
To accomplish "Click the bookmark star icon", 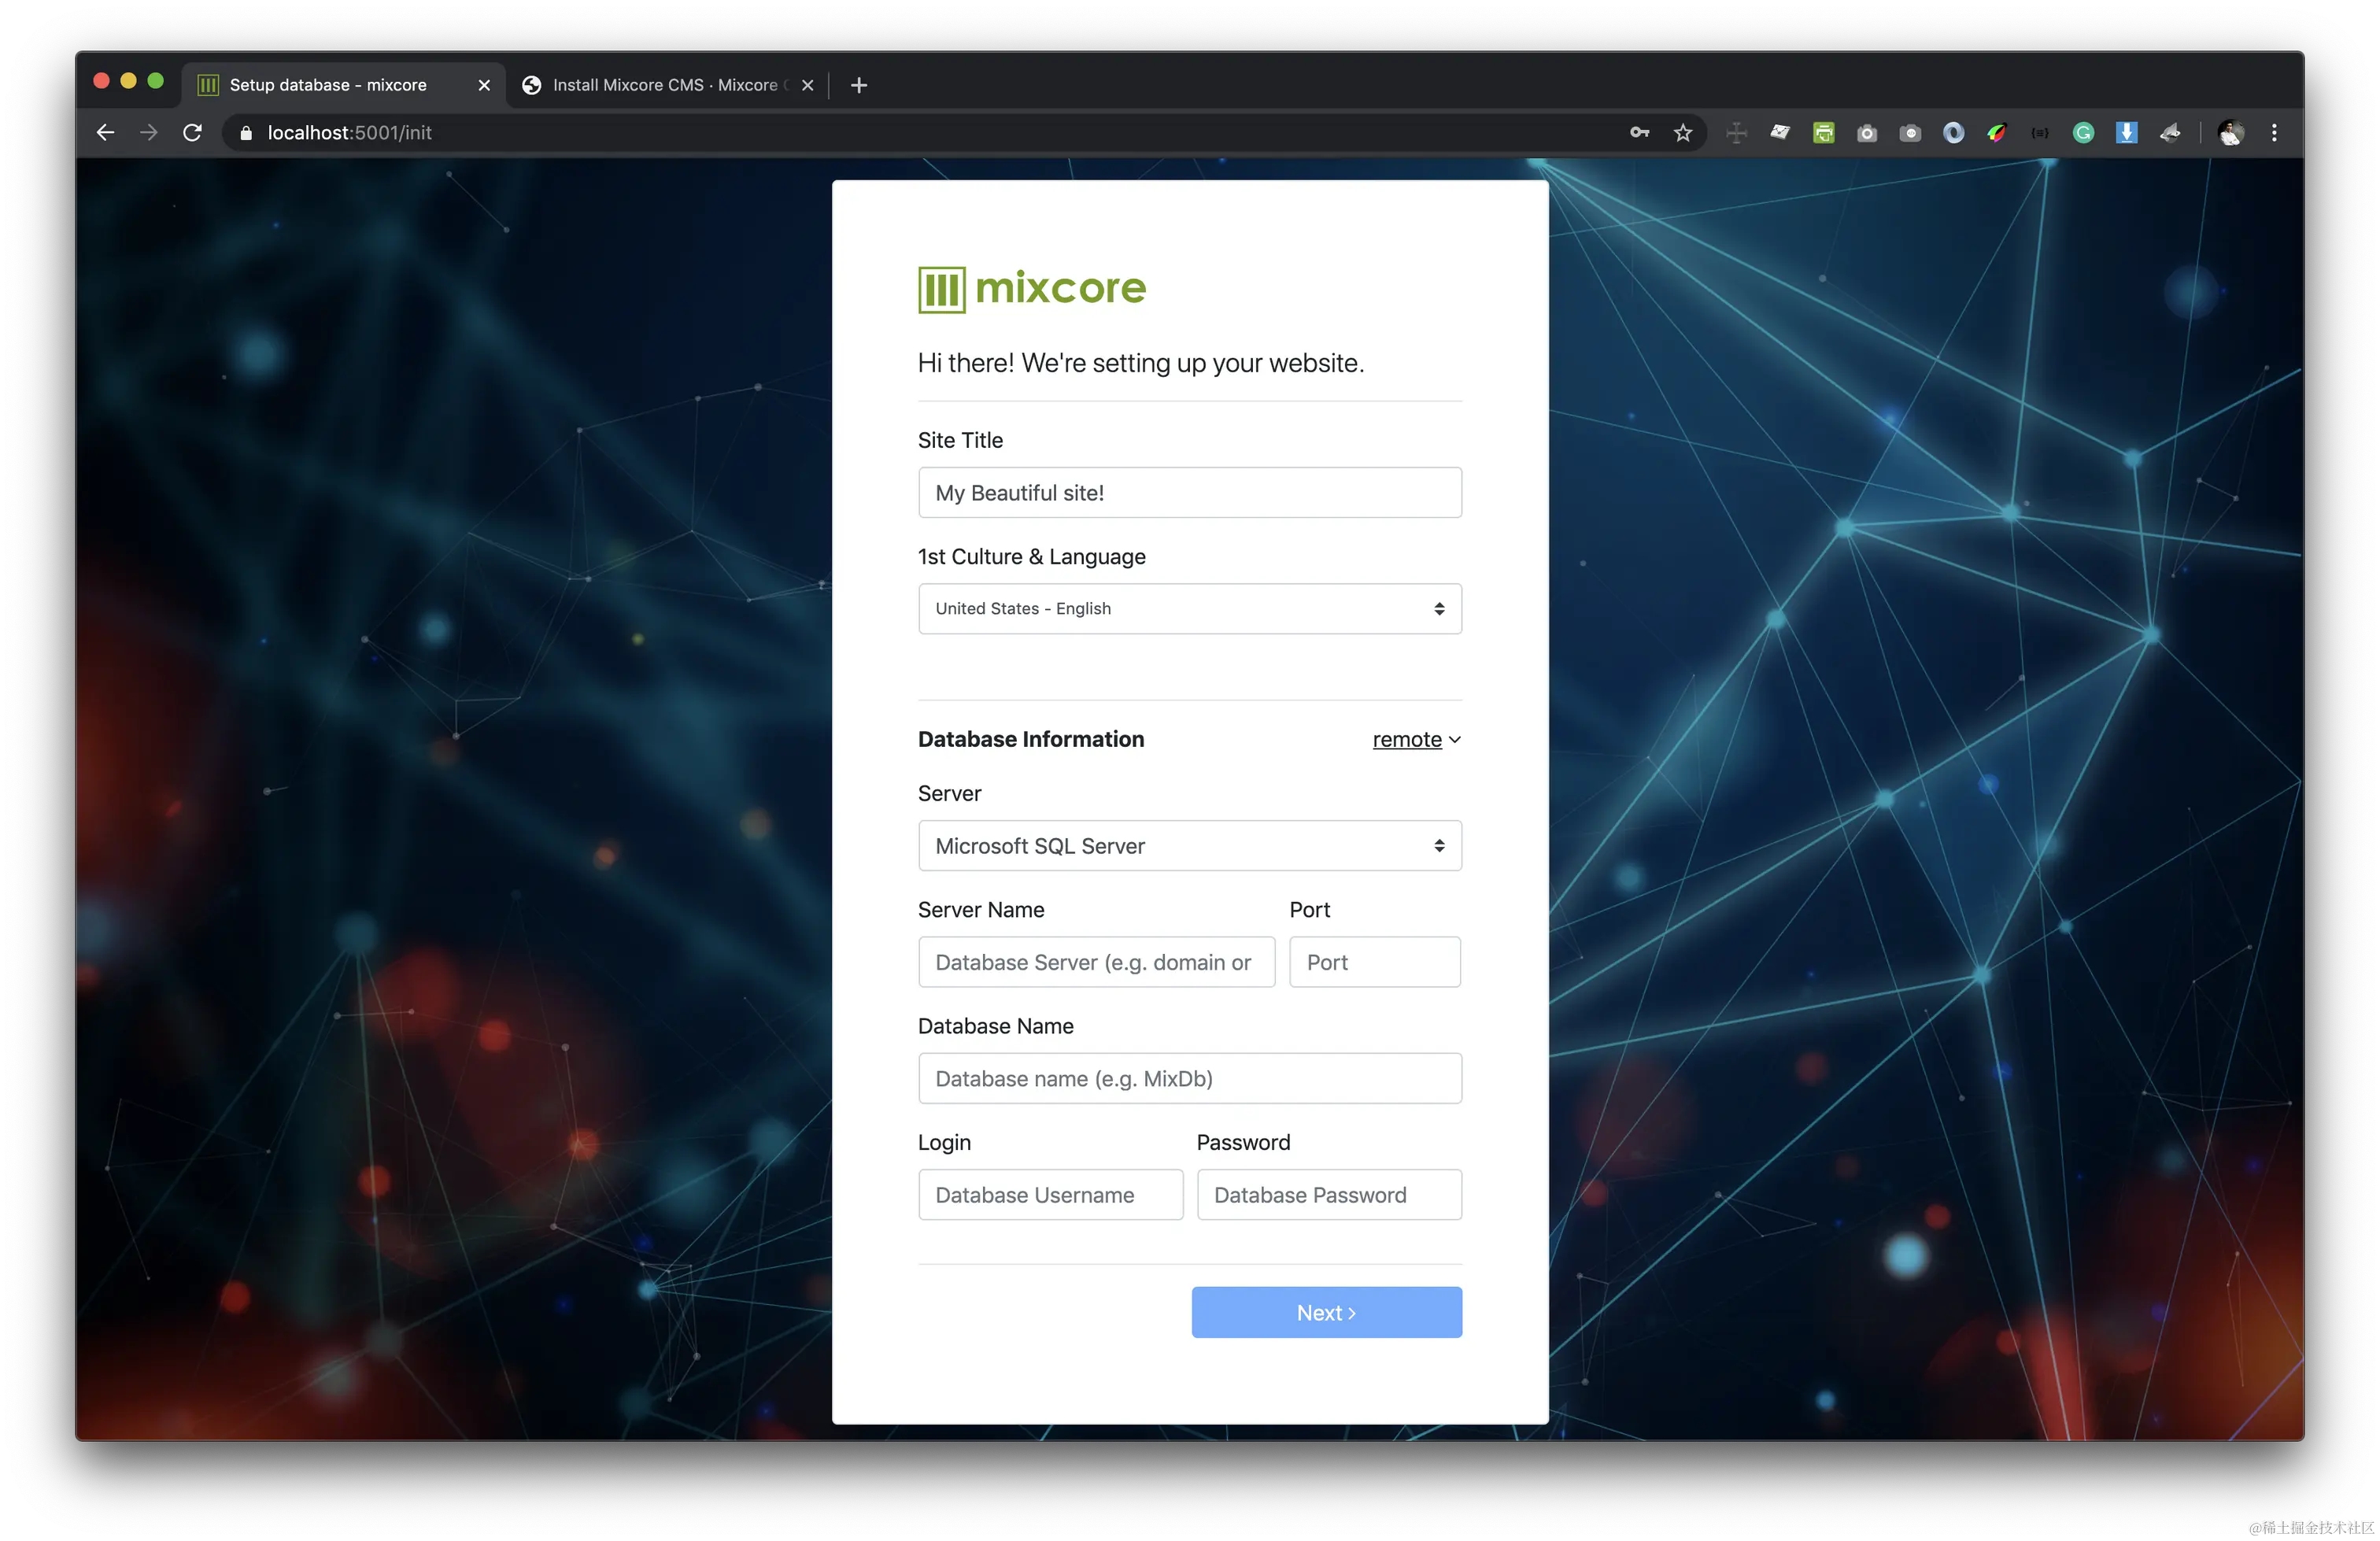I will click(1683, 133).
